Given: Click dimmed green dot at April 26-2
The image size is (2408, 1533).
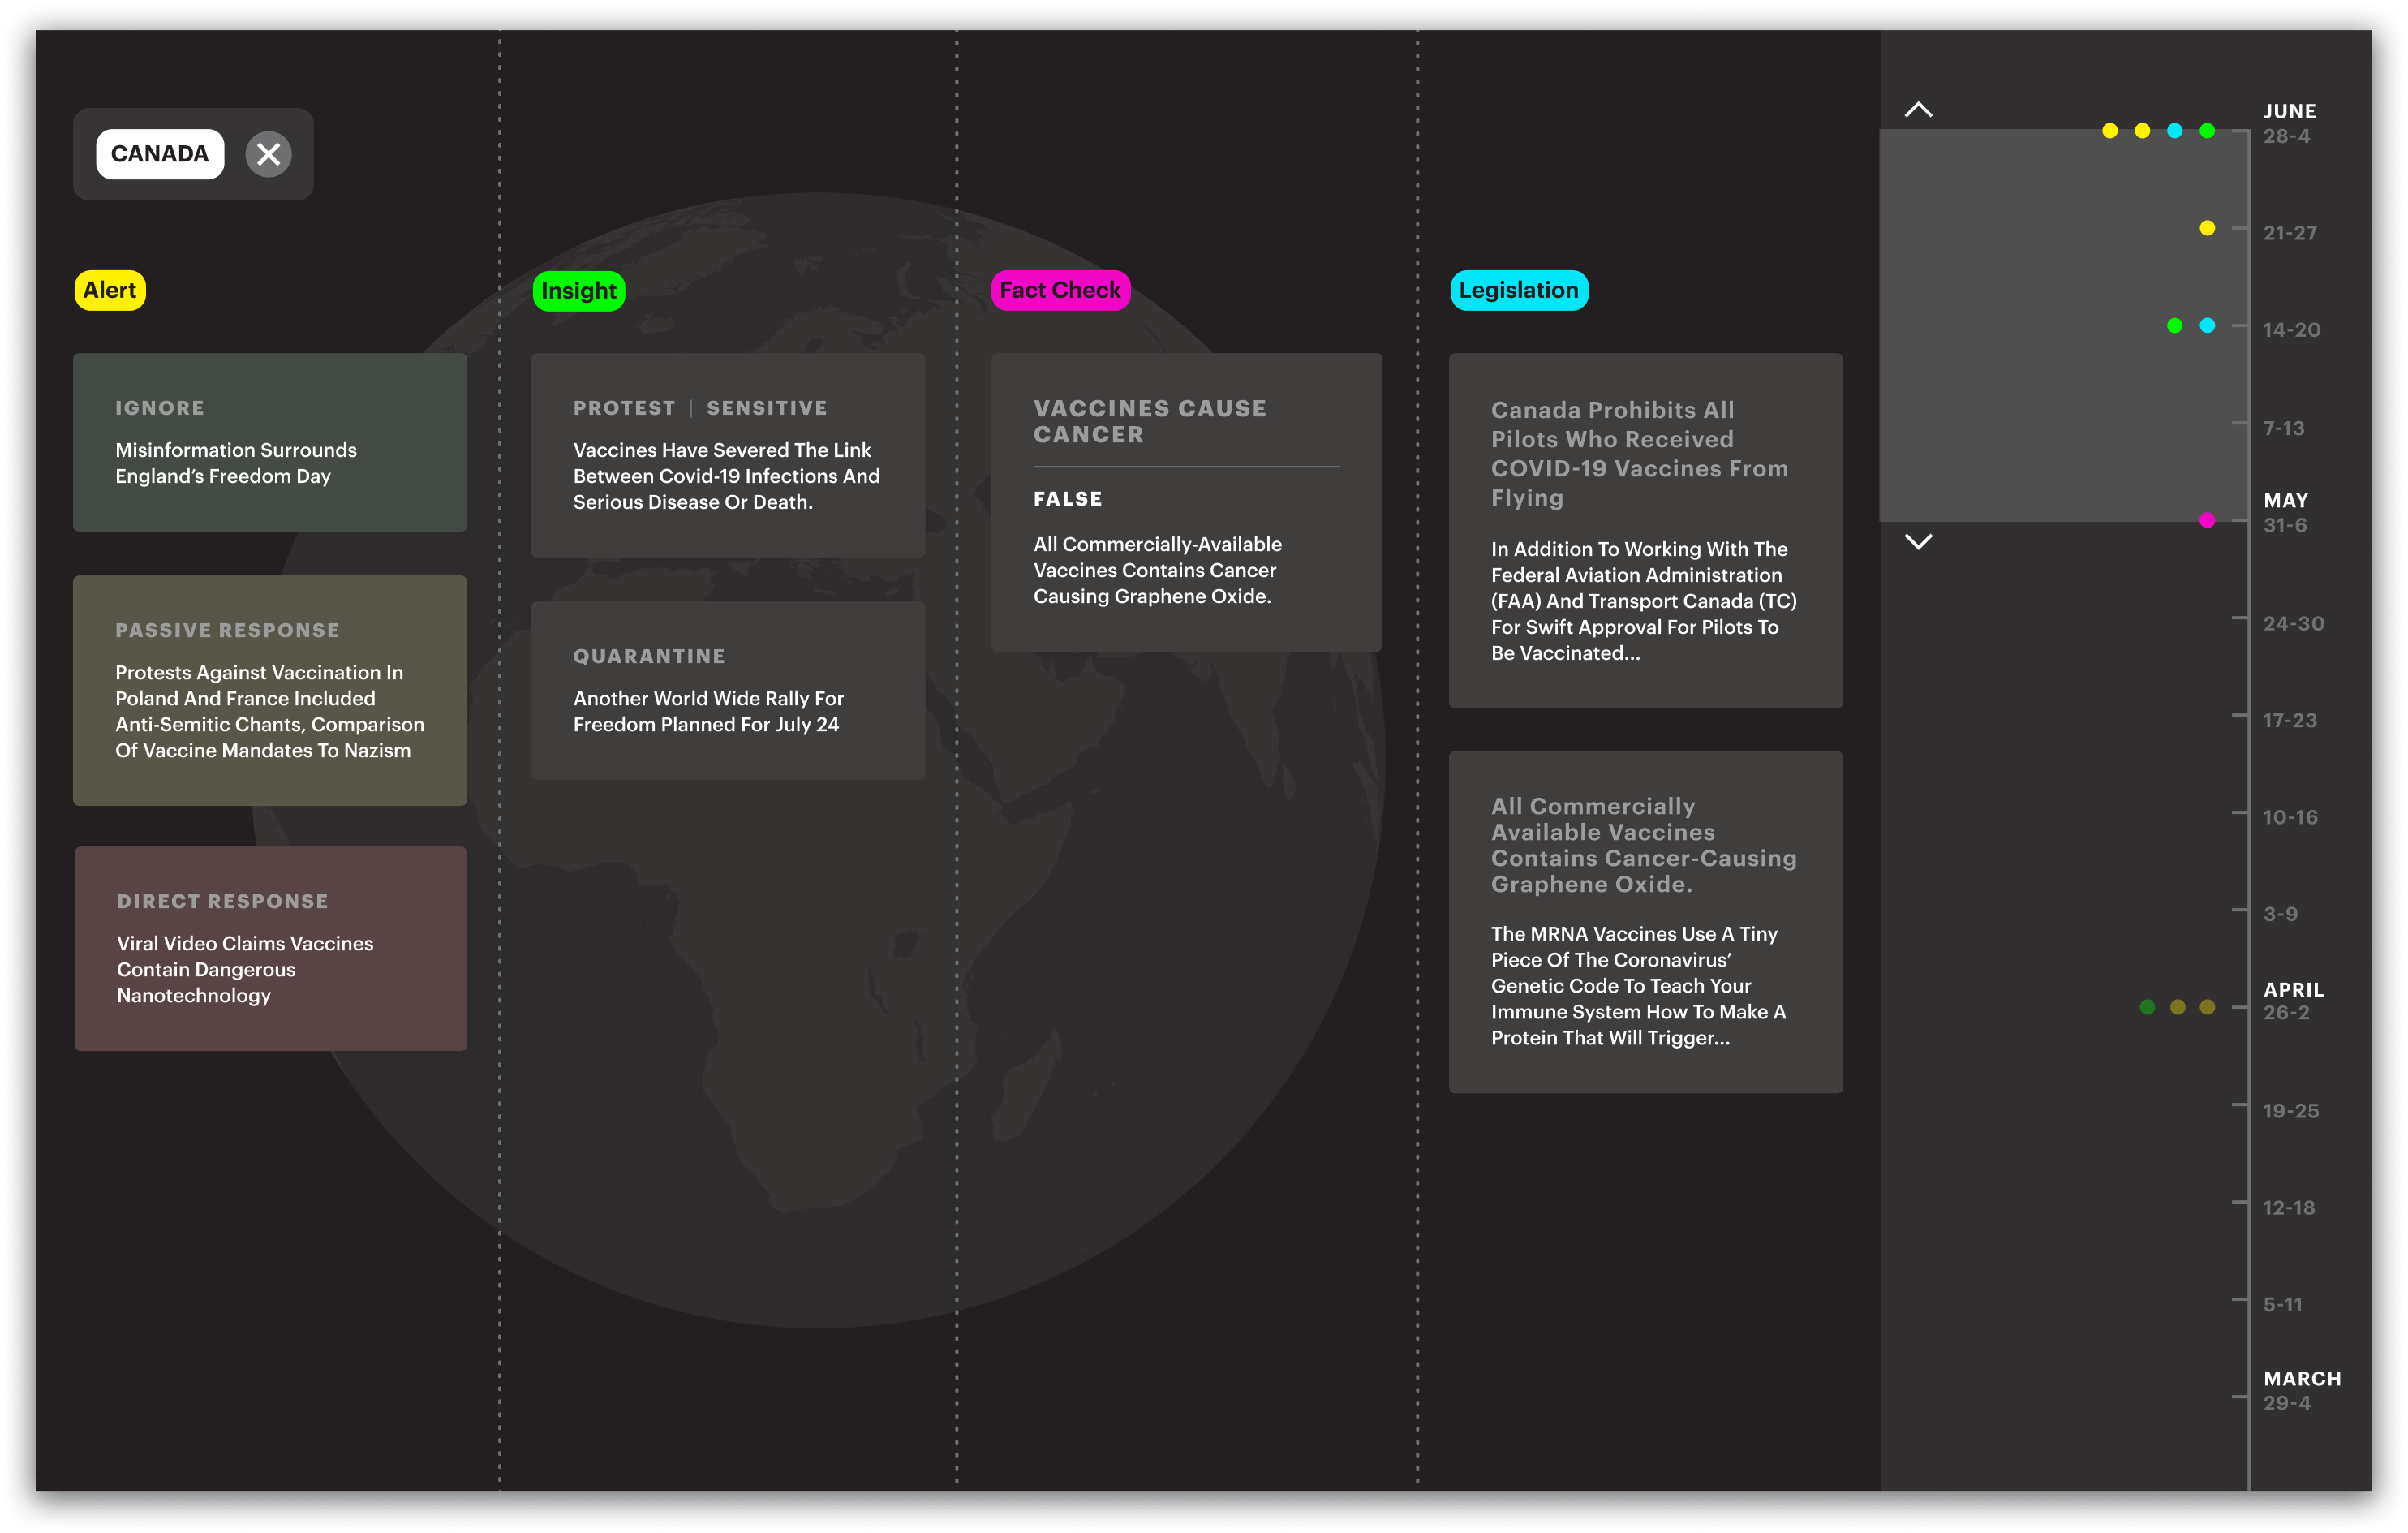Looking at the screenshot, I should (2147, 1007).
